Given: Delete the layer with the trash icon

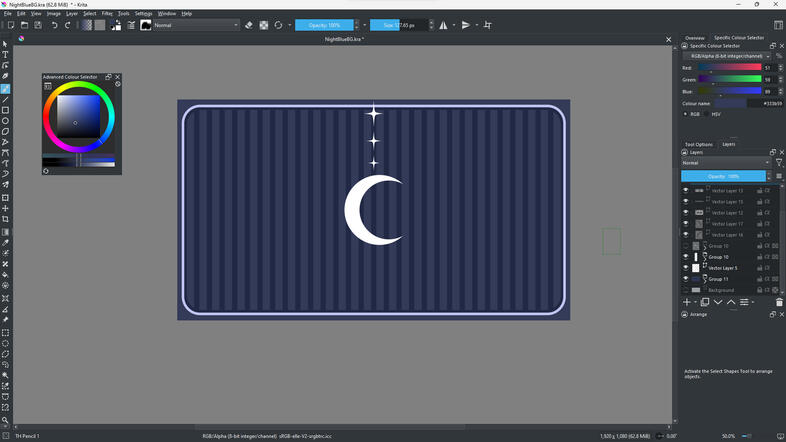Looking at the screenshot, I should (779, 302).
